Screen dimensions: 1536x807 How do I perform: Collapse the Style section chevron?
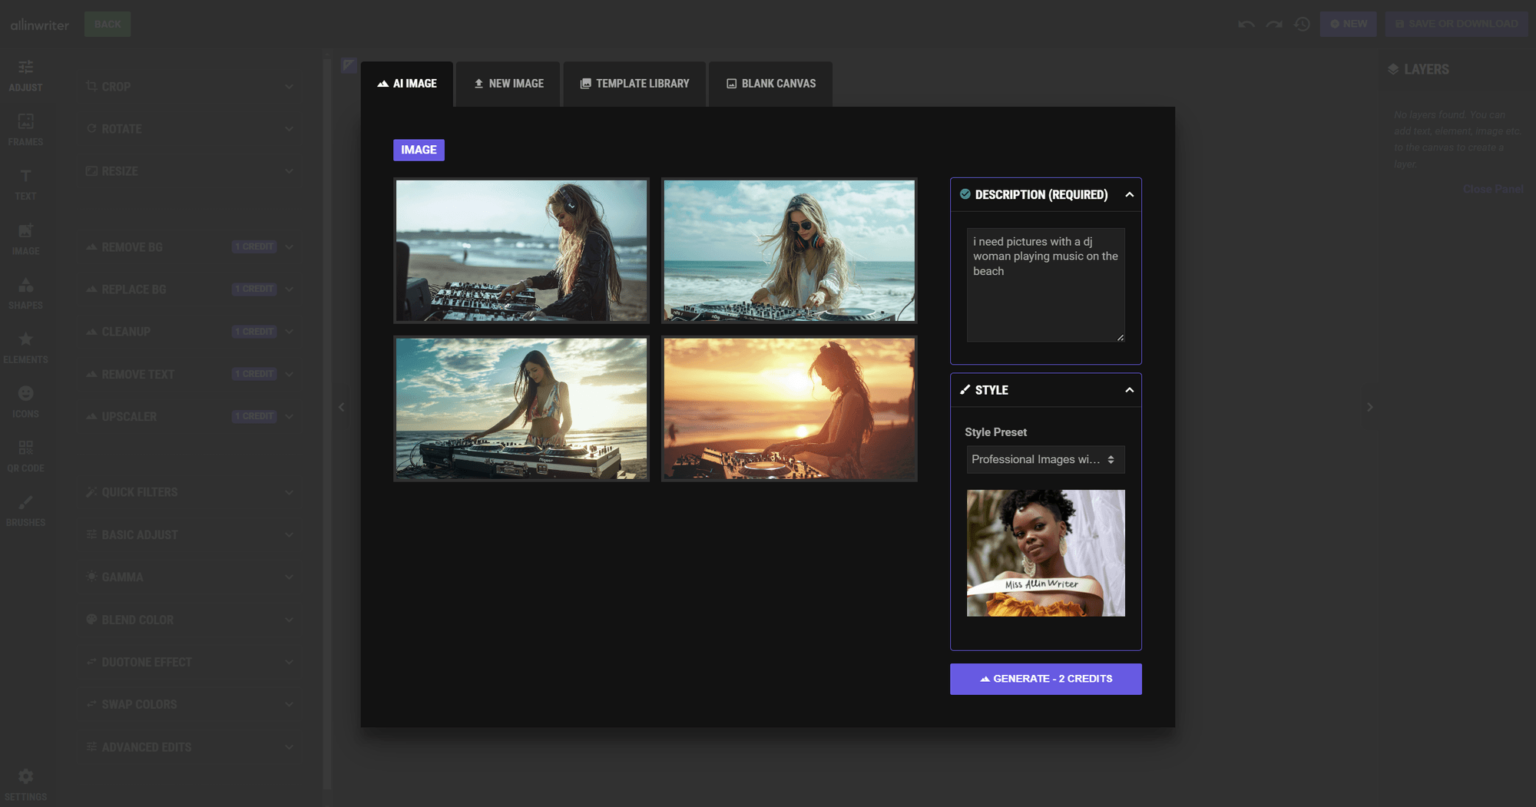(1129, 390)
